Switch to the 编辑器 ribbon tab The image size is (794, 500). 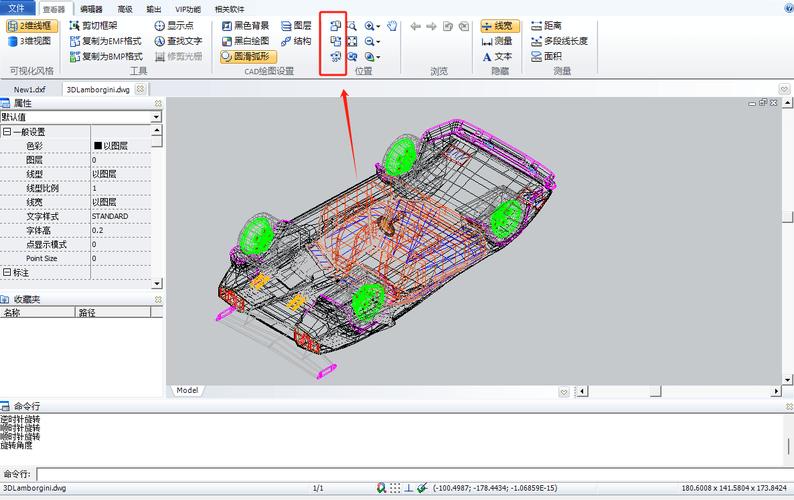[91, 9]
